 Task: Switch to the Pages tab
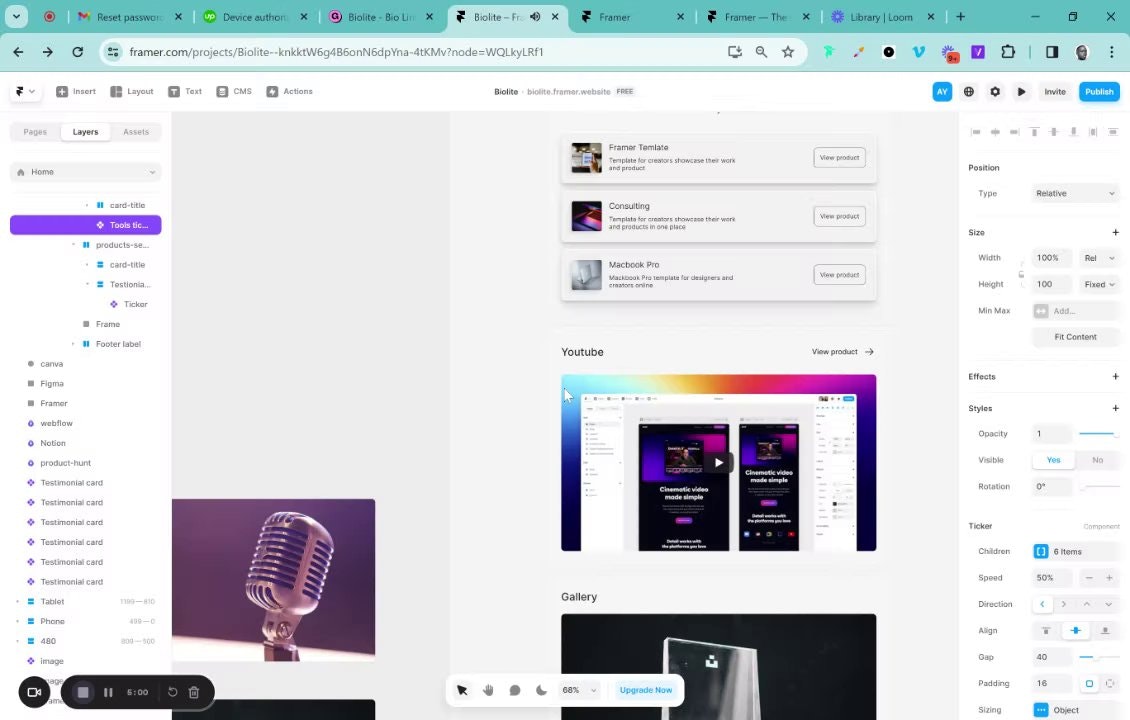[34, 131]
